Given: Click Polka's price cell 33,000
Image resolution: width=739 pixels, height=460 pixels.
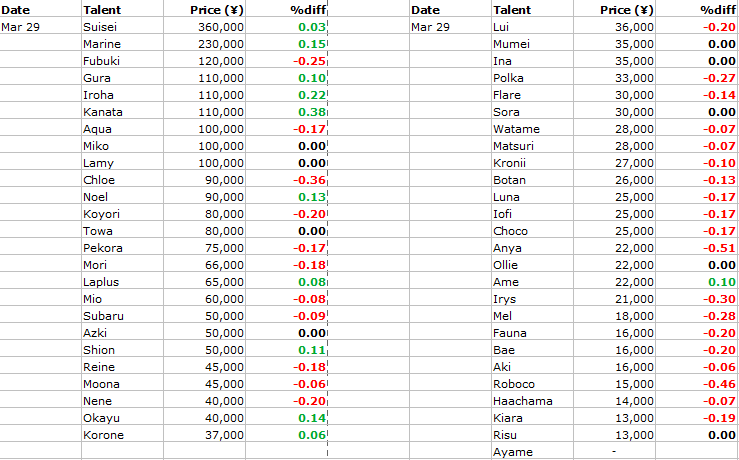Looking at the screenshot, I should point(615,78).
